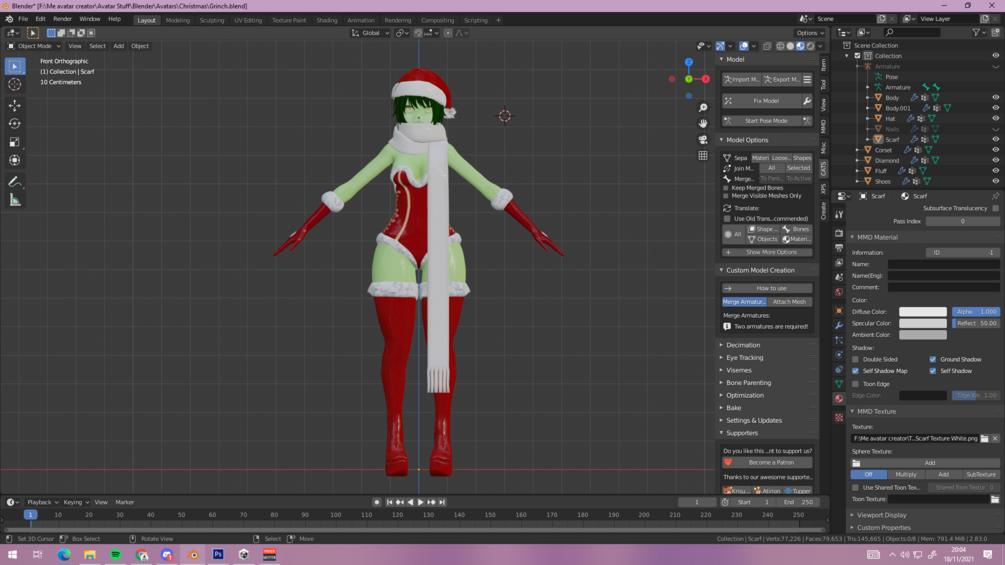Open Render properties tab icon
The height and width of the screenshot is (565, 1005).
pyautogui.click(x=839, y=233)
